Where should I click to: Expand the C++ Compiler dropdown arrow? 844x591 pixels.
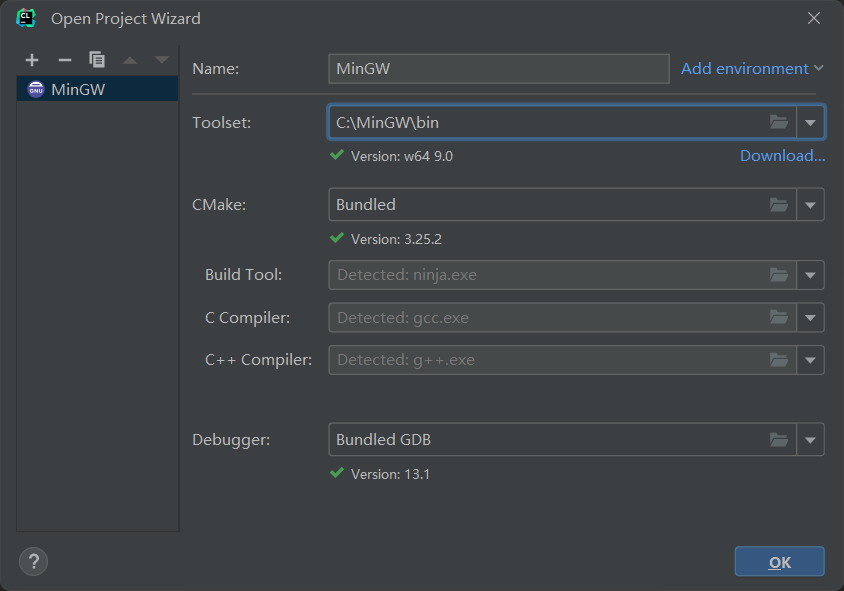811,360
